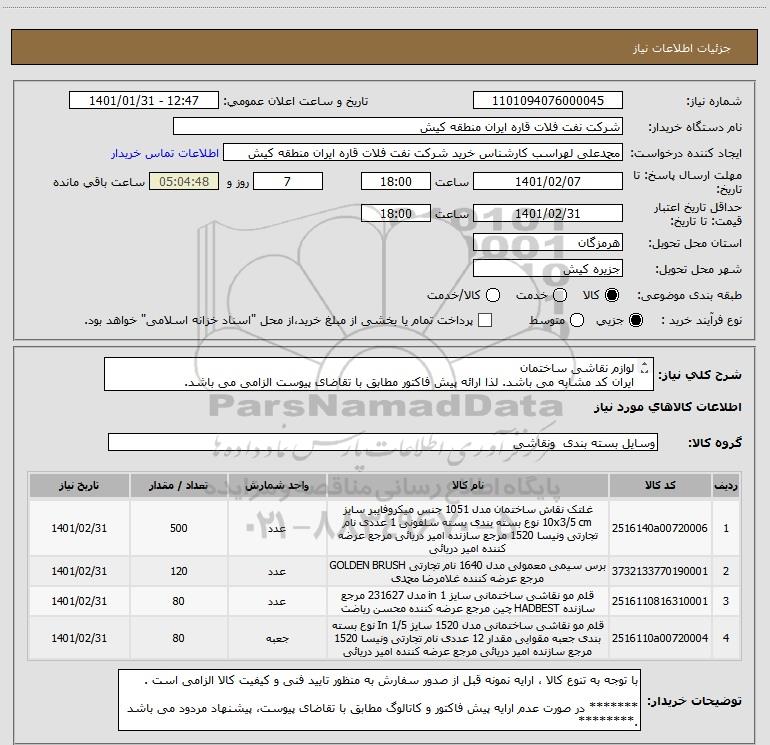The width and height of the screenshot is (770, 745).
Task: Click the response deadline time 18:00 field
Action: [396, 181]
